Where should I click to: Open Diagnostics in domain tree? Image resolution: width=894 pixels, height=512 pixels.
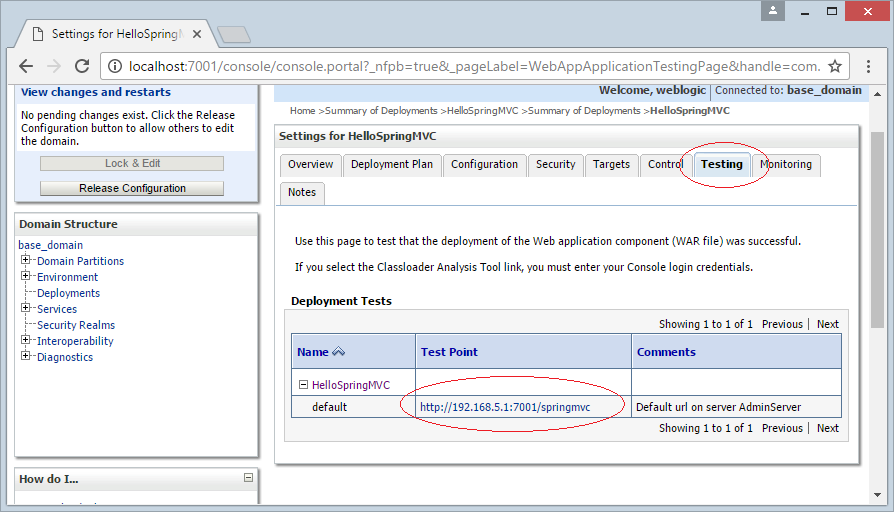65,357
